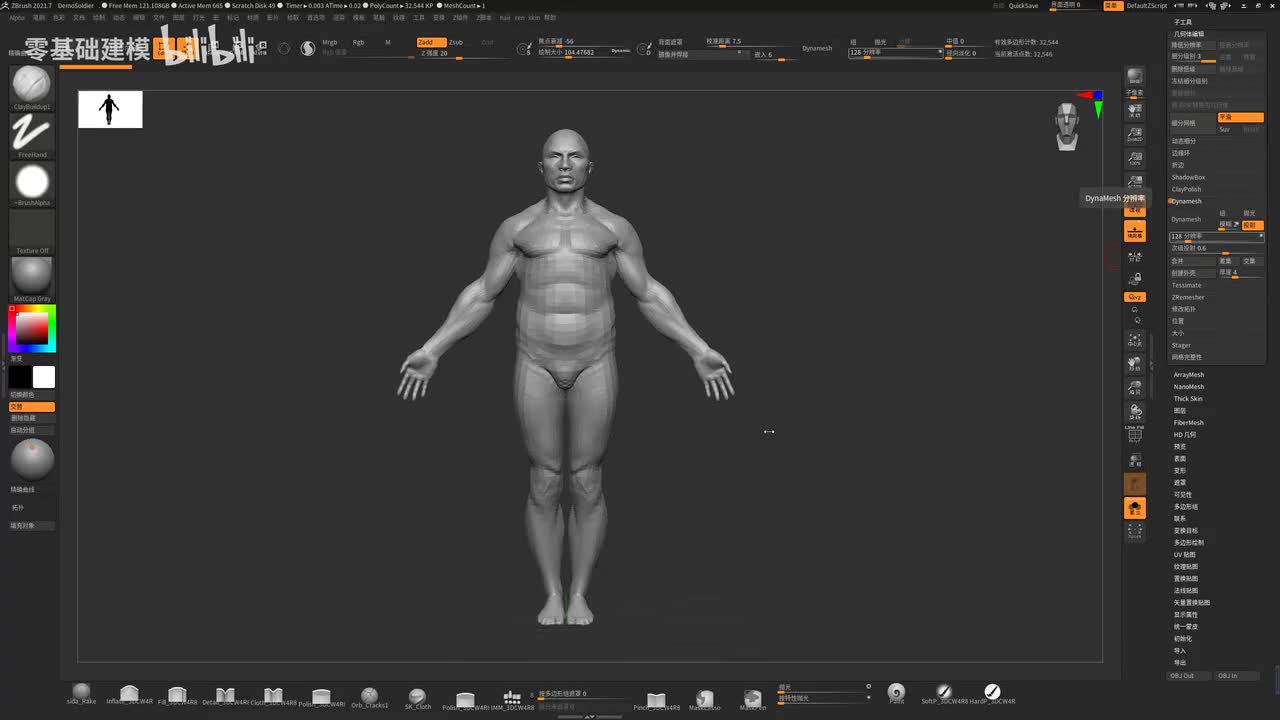This screenshot has width=1280, height=720.
Task: Expand the ArrayMesh palette section
Action: coord(1189,375)
